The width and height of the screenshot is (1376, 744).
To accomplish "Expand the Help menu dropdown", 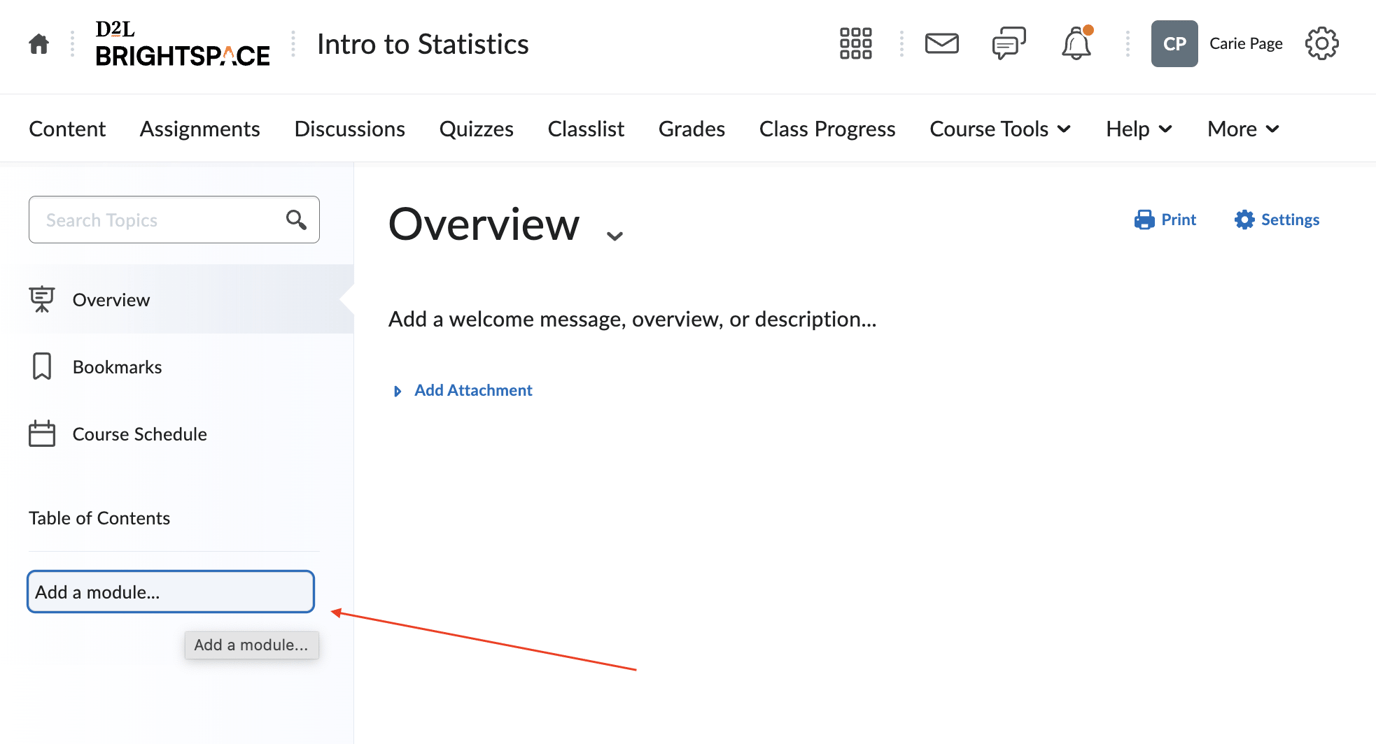I will pos(1138,129).
